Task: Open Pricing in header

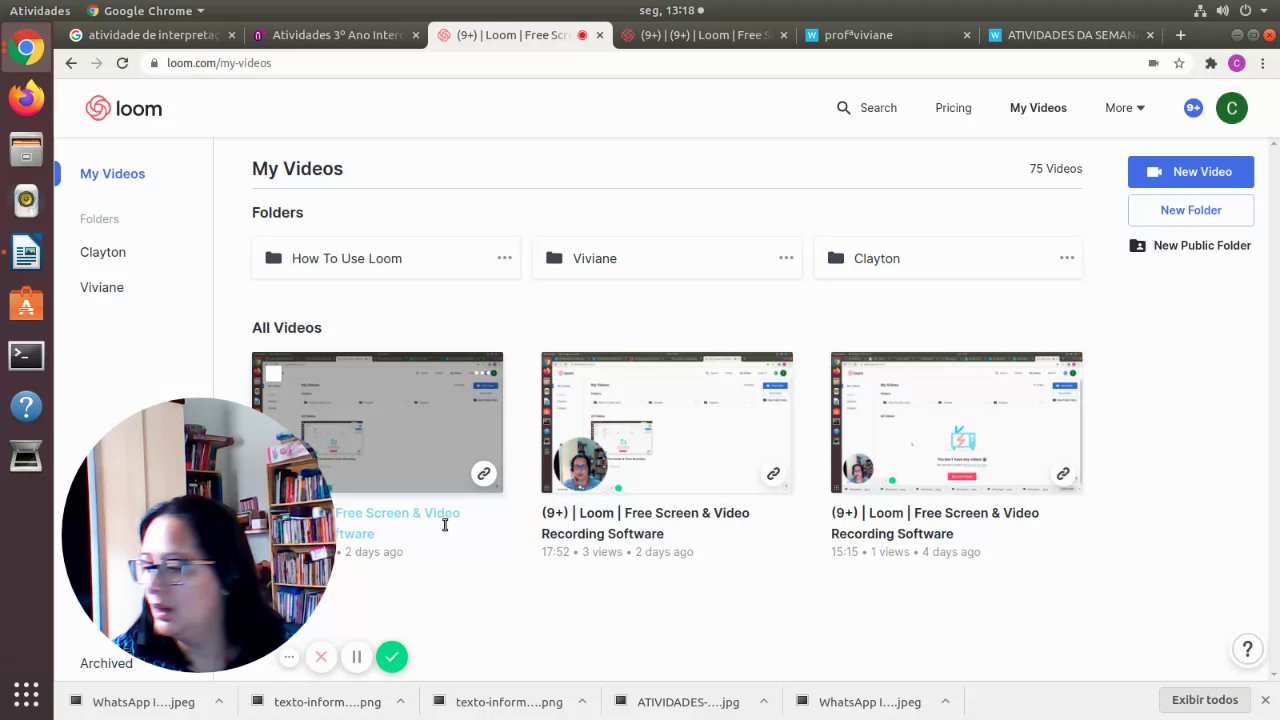Action: tap(953, 108)
